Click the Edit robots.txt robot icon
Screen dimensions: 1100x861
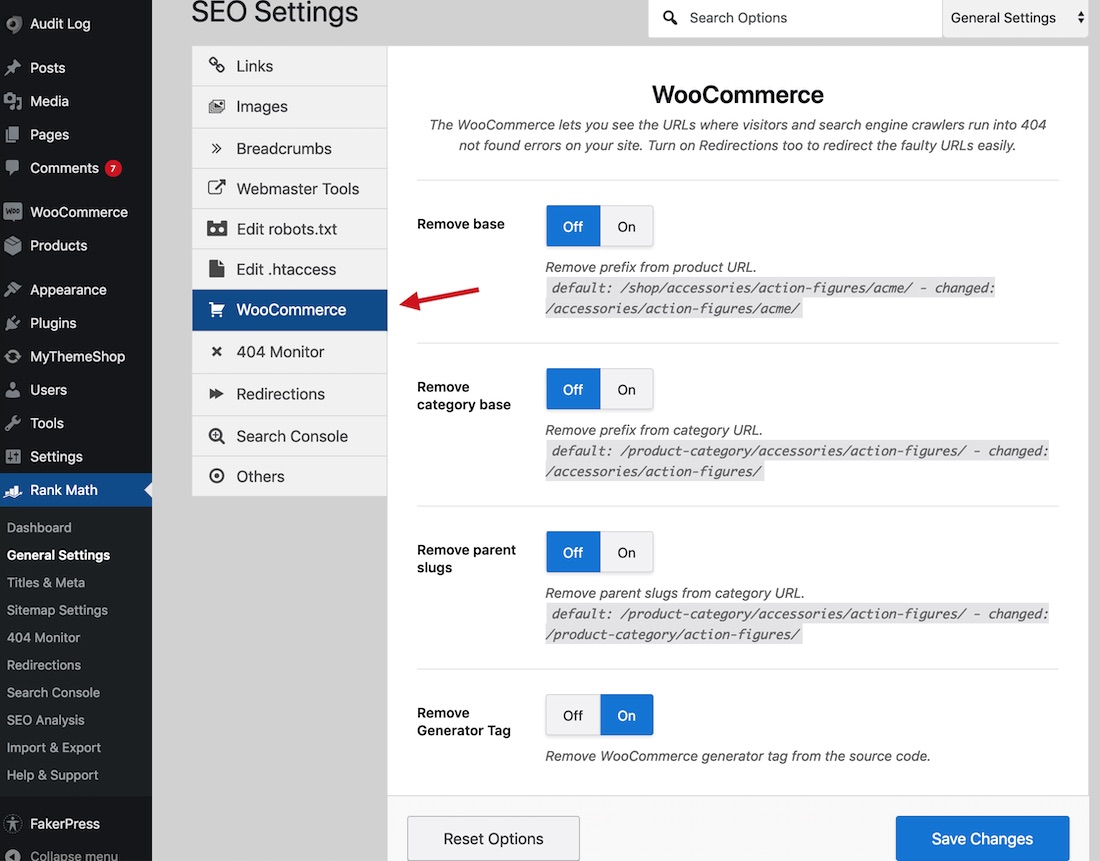[x=216, y=229]
